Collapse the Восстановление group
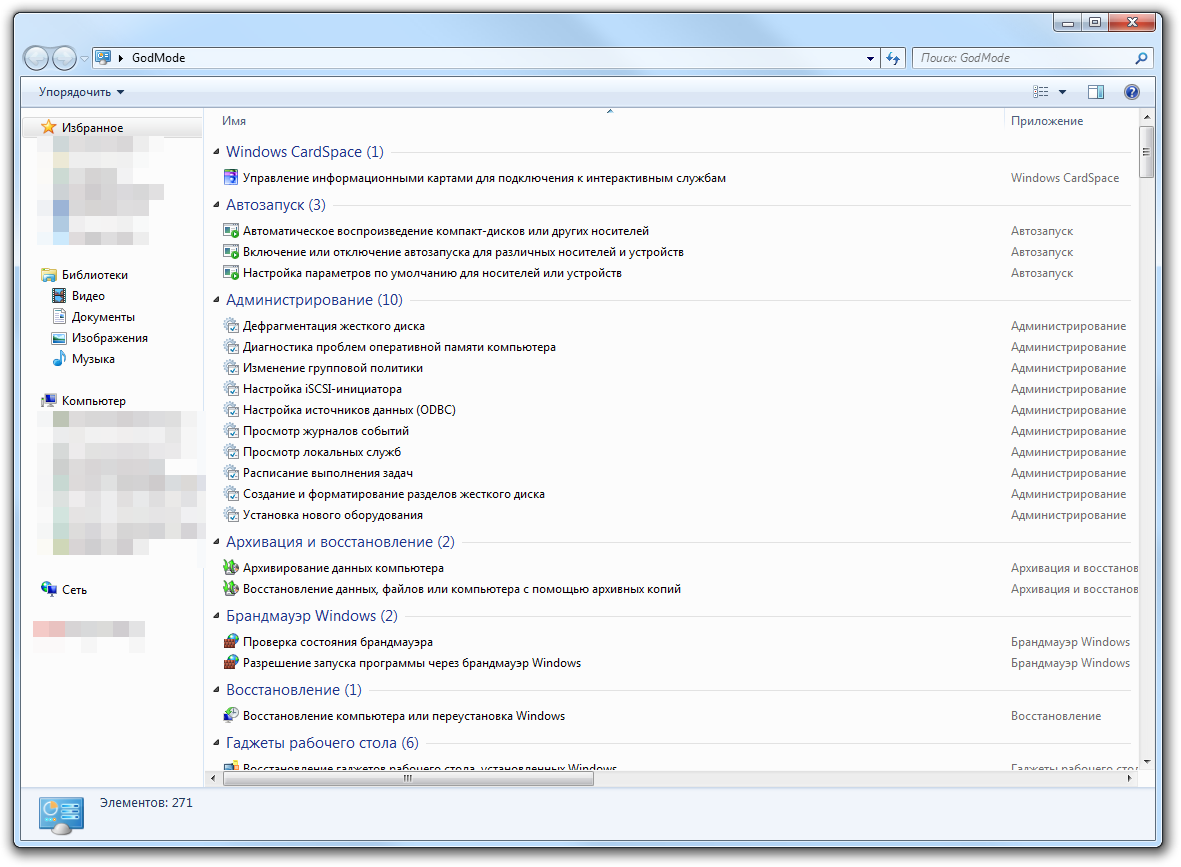 [x=216, y=689]
